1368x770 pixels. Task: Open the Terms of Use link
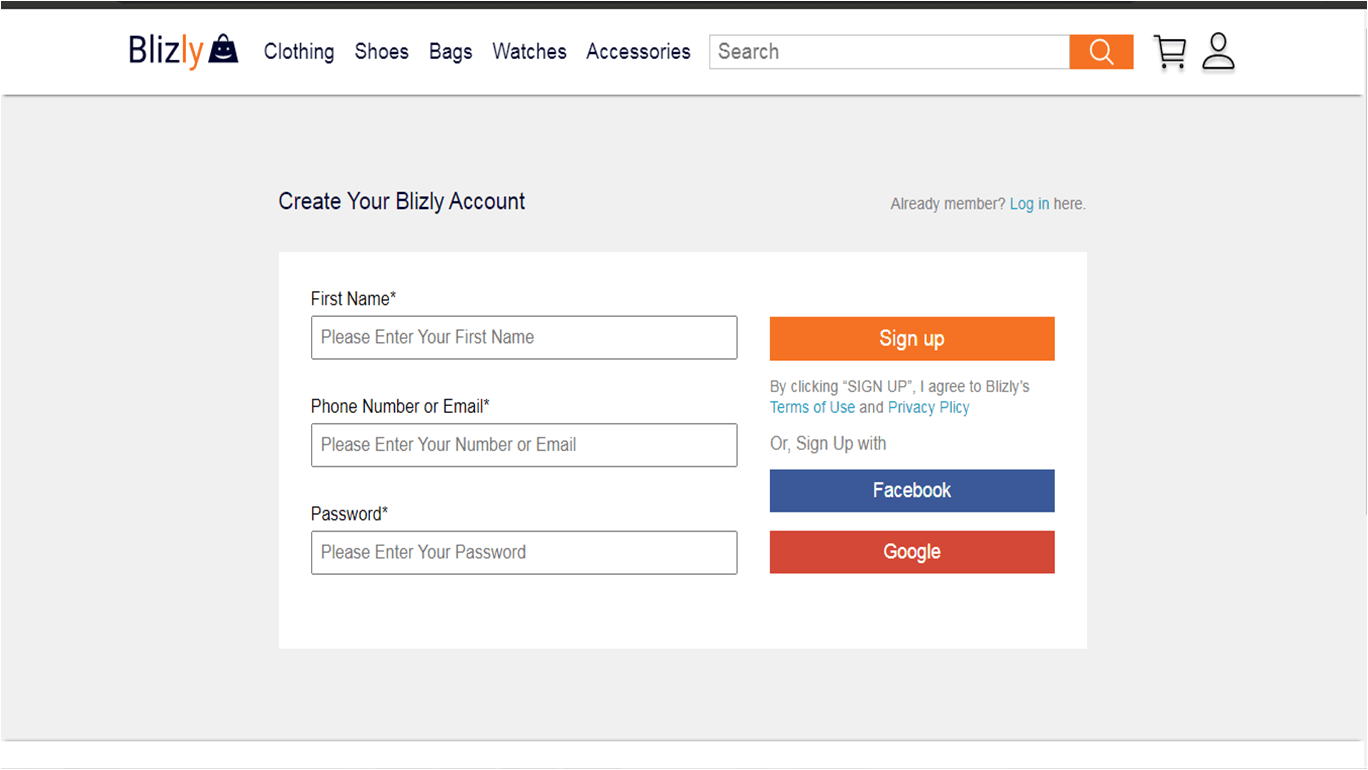[x=812, y=407]
